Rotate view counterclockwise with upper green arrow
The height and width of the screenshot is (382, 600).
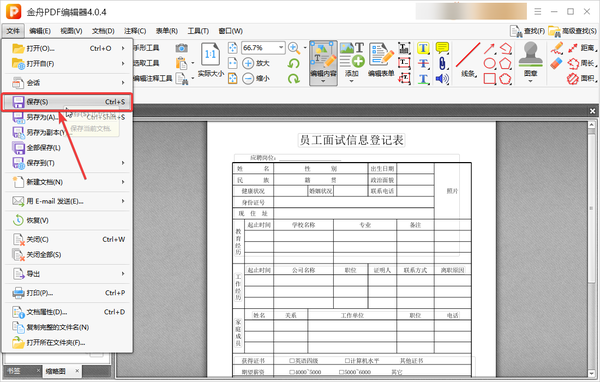click(x=293, y=63)
